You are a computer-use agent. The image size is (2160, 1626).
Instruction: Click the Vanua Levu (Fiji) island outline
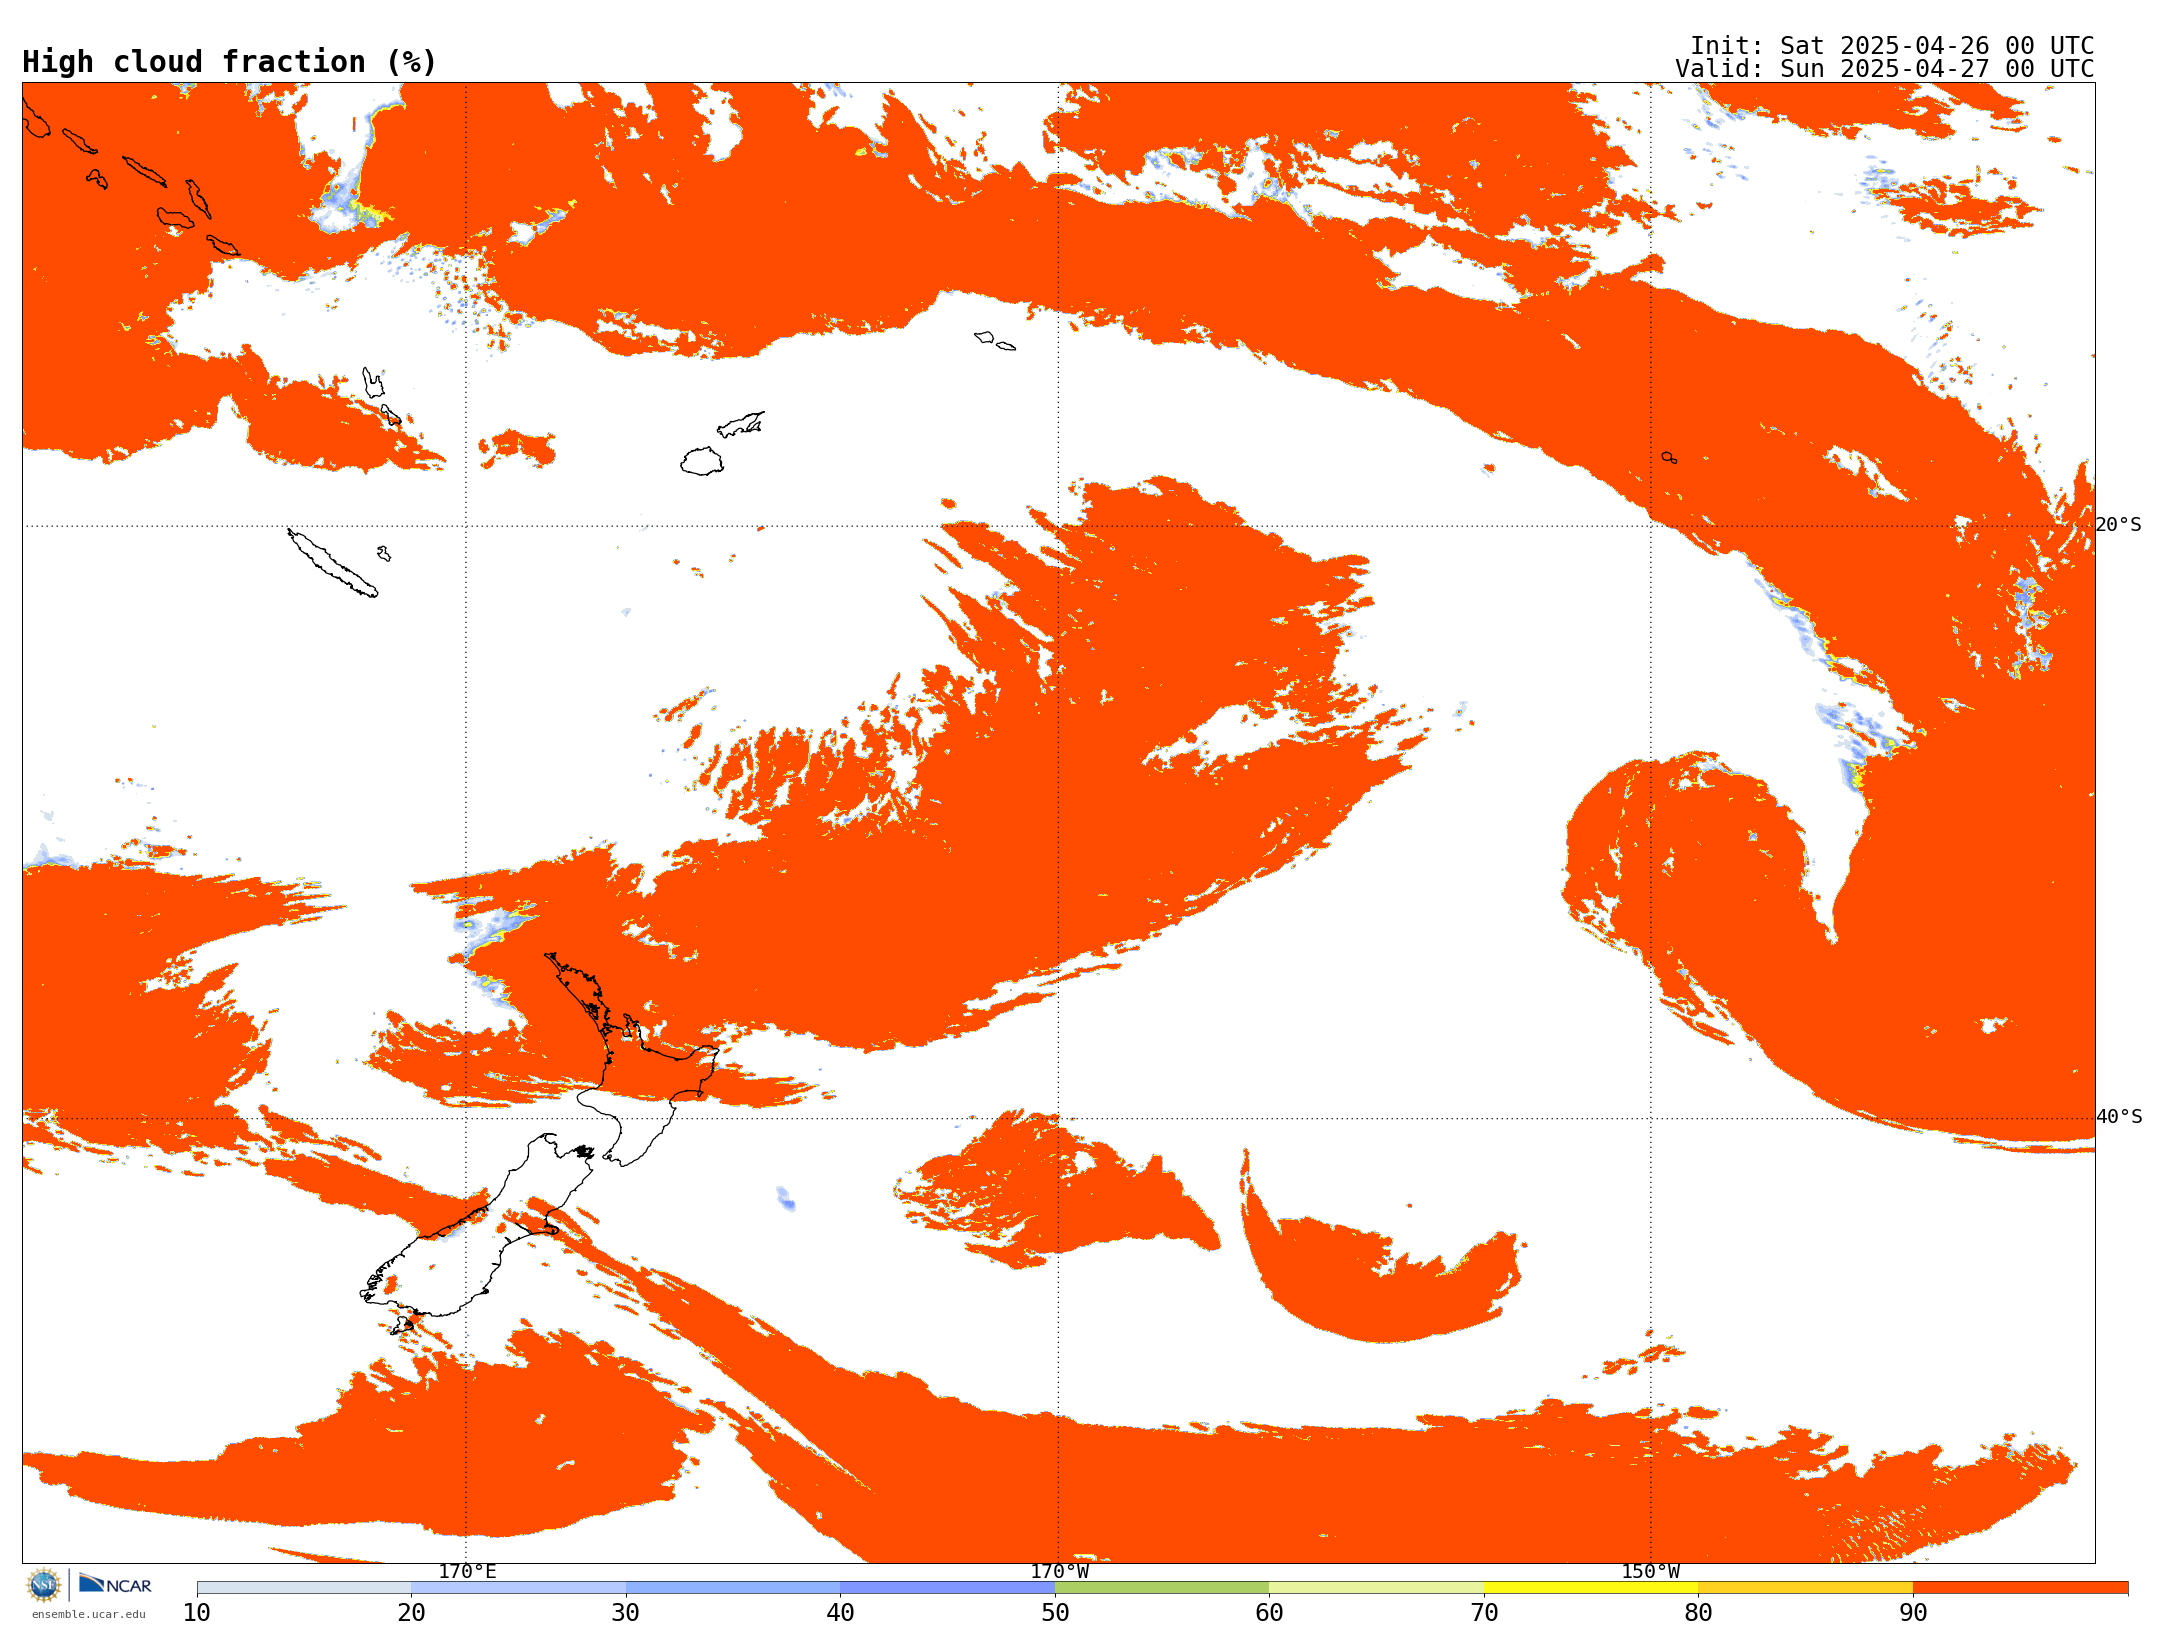click(x=741, y=424)
